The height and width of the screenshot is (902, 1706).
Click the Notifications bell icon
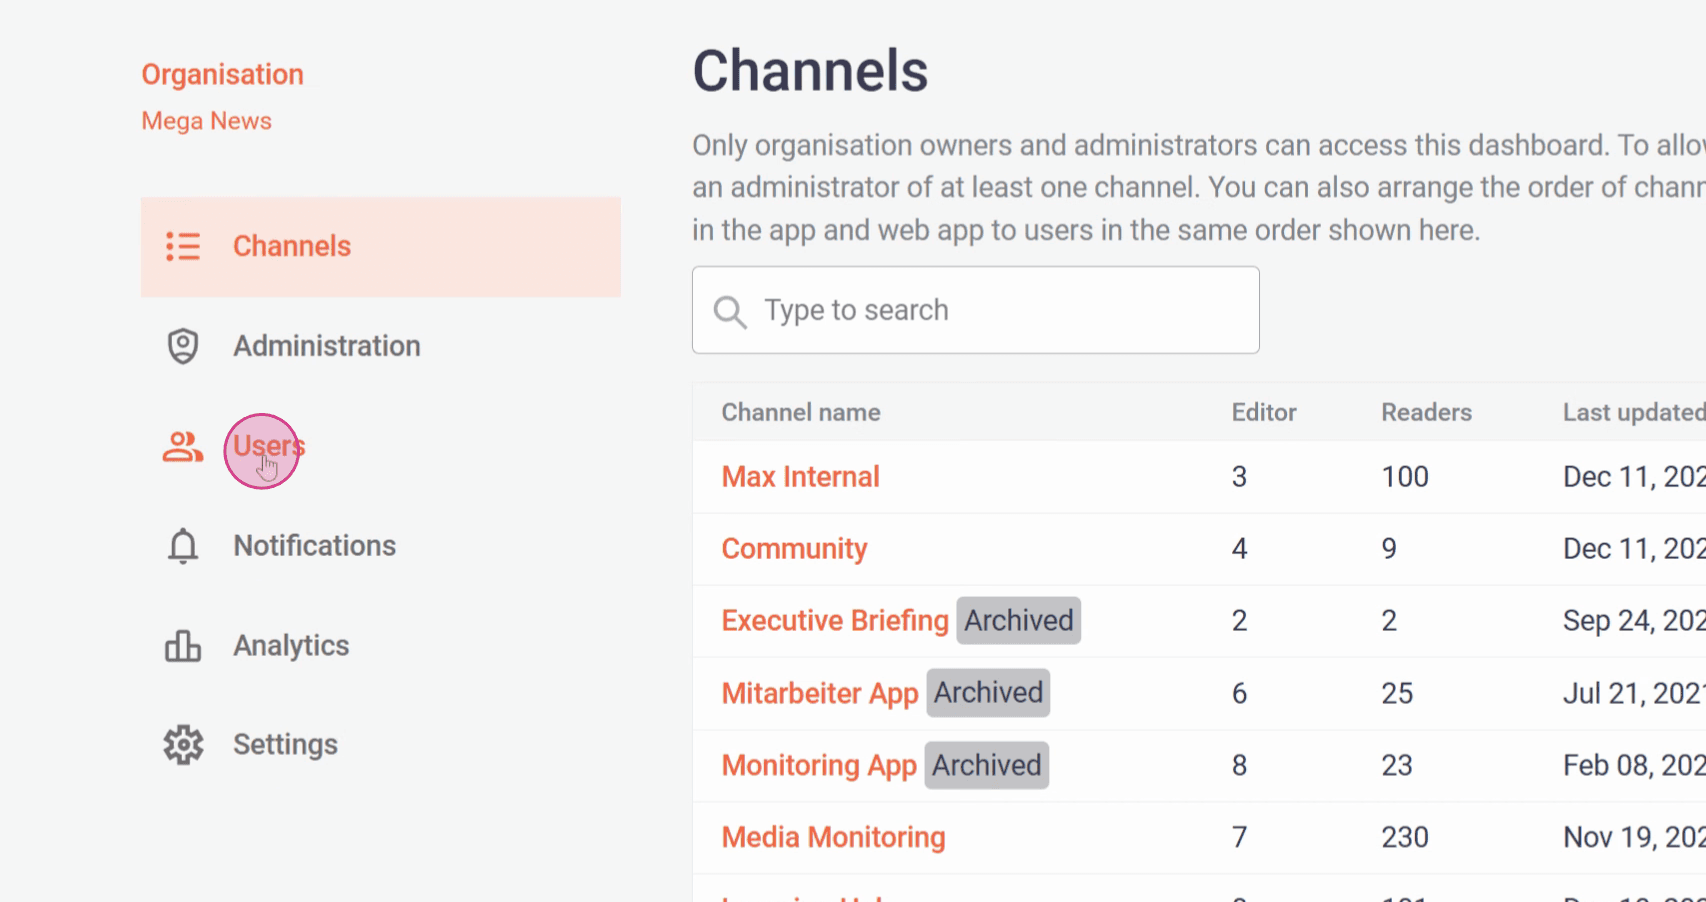183,546
